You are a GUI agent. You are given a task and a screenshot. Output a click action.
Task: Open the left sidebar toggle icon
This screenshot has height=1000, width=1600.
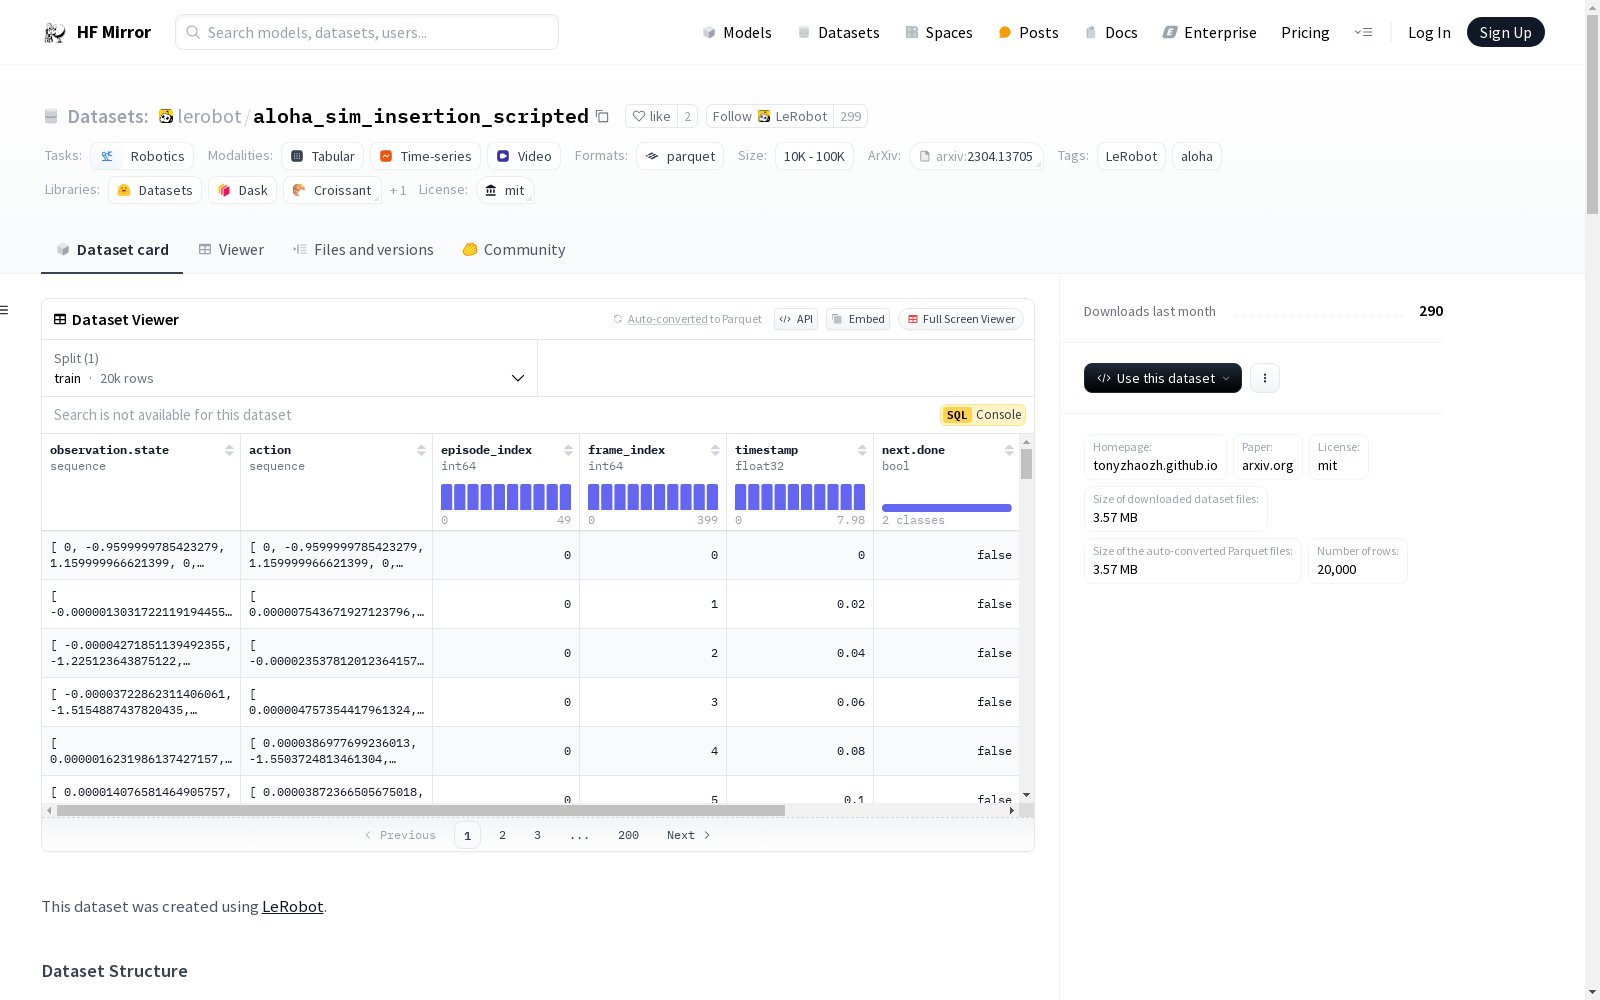[4, 310]
